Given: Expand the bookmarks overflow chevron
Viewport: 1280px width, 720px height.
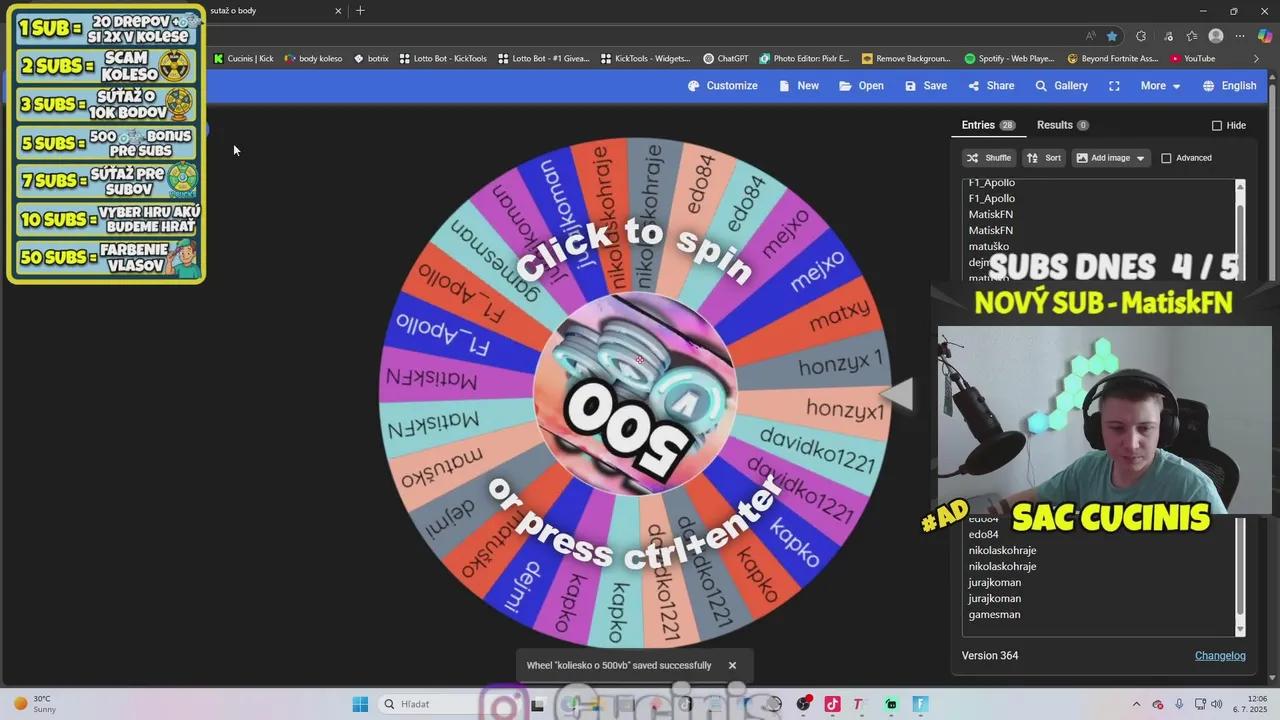Looking at the screenshot, I should click(1256, 59).
